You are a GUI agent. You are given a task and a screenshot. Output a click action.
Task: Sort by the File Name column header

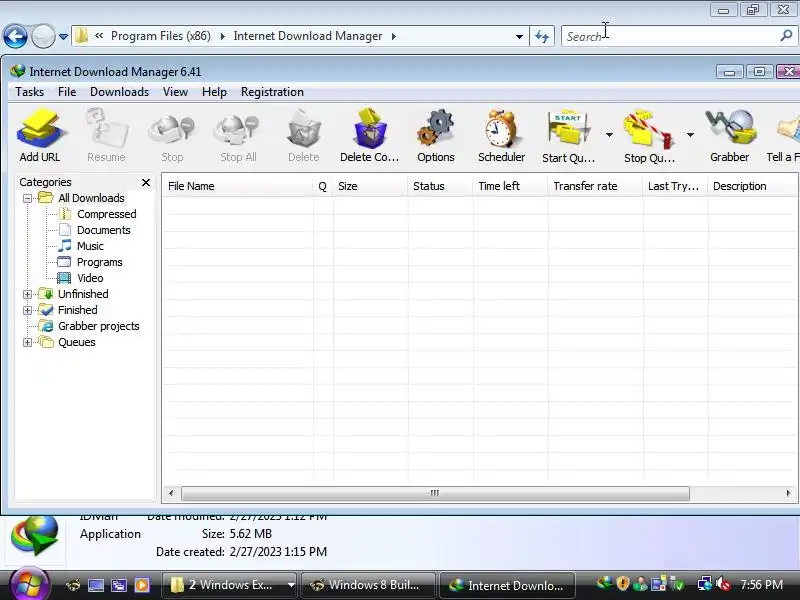click(x=238, y=186)
